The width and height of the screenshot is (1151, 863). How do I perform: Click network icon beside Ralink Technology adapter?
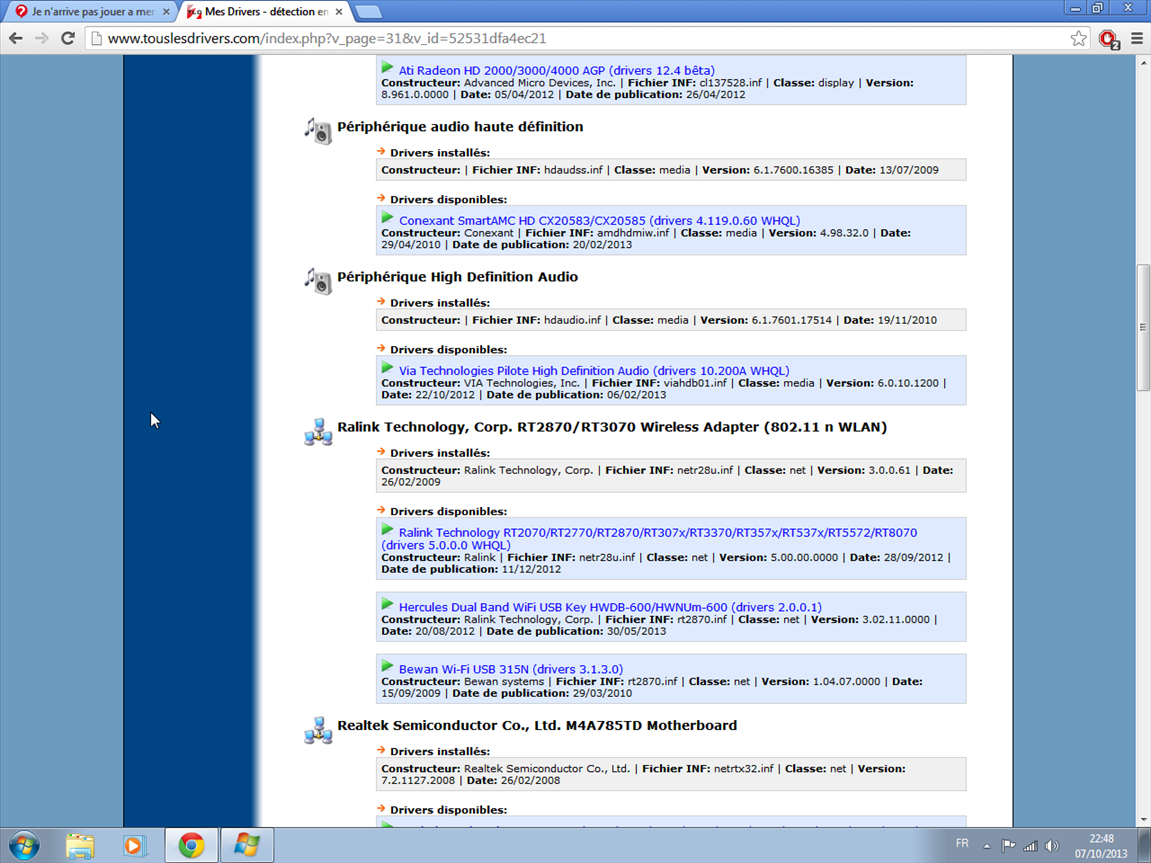(318, 431)
